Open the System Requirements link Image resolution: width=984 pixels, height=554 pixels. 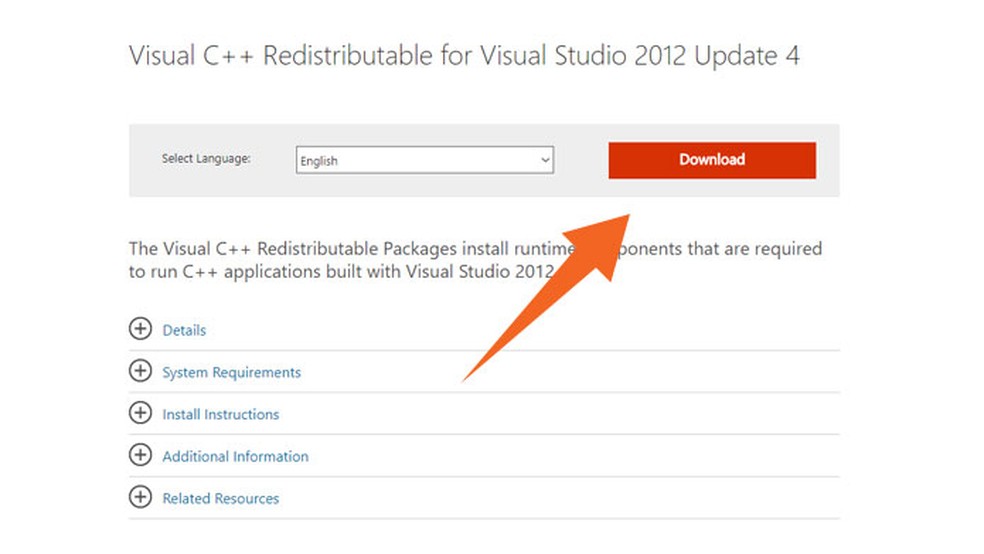pos(232,372)
